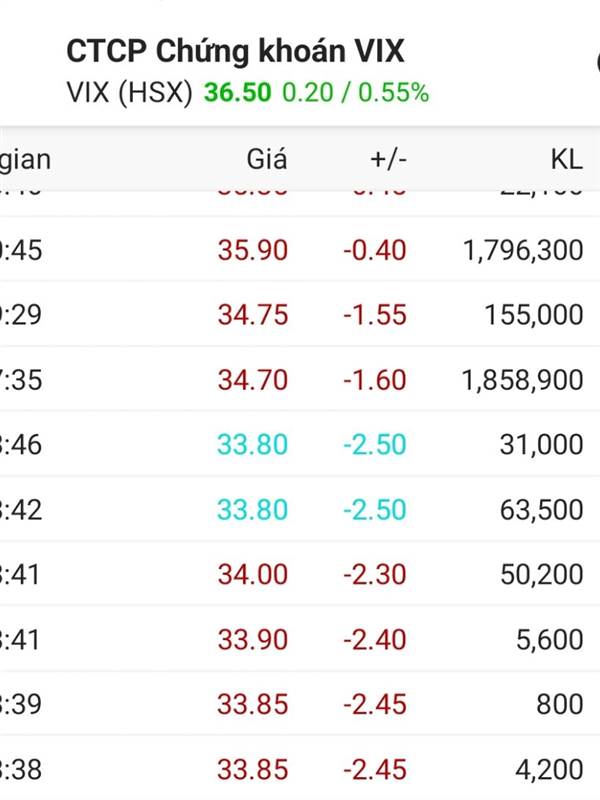Tap the CTCP Chứng khoán VIX title
Screen dimensions: 600x800
click(x=235, y=51)
